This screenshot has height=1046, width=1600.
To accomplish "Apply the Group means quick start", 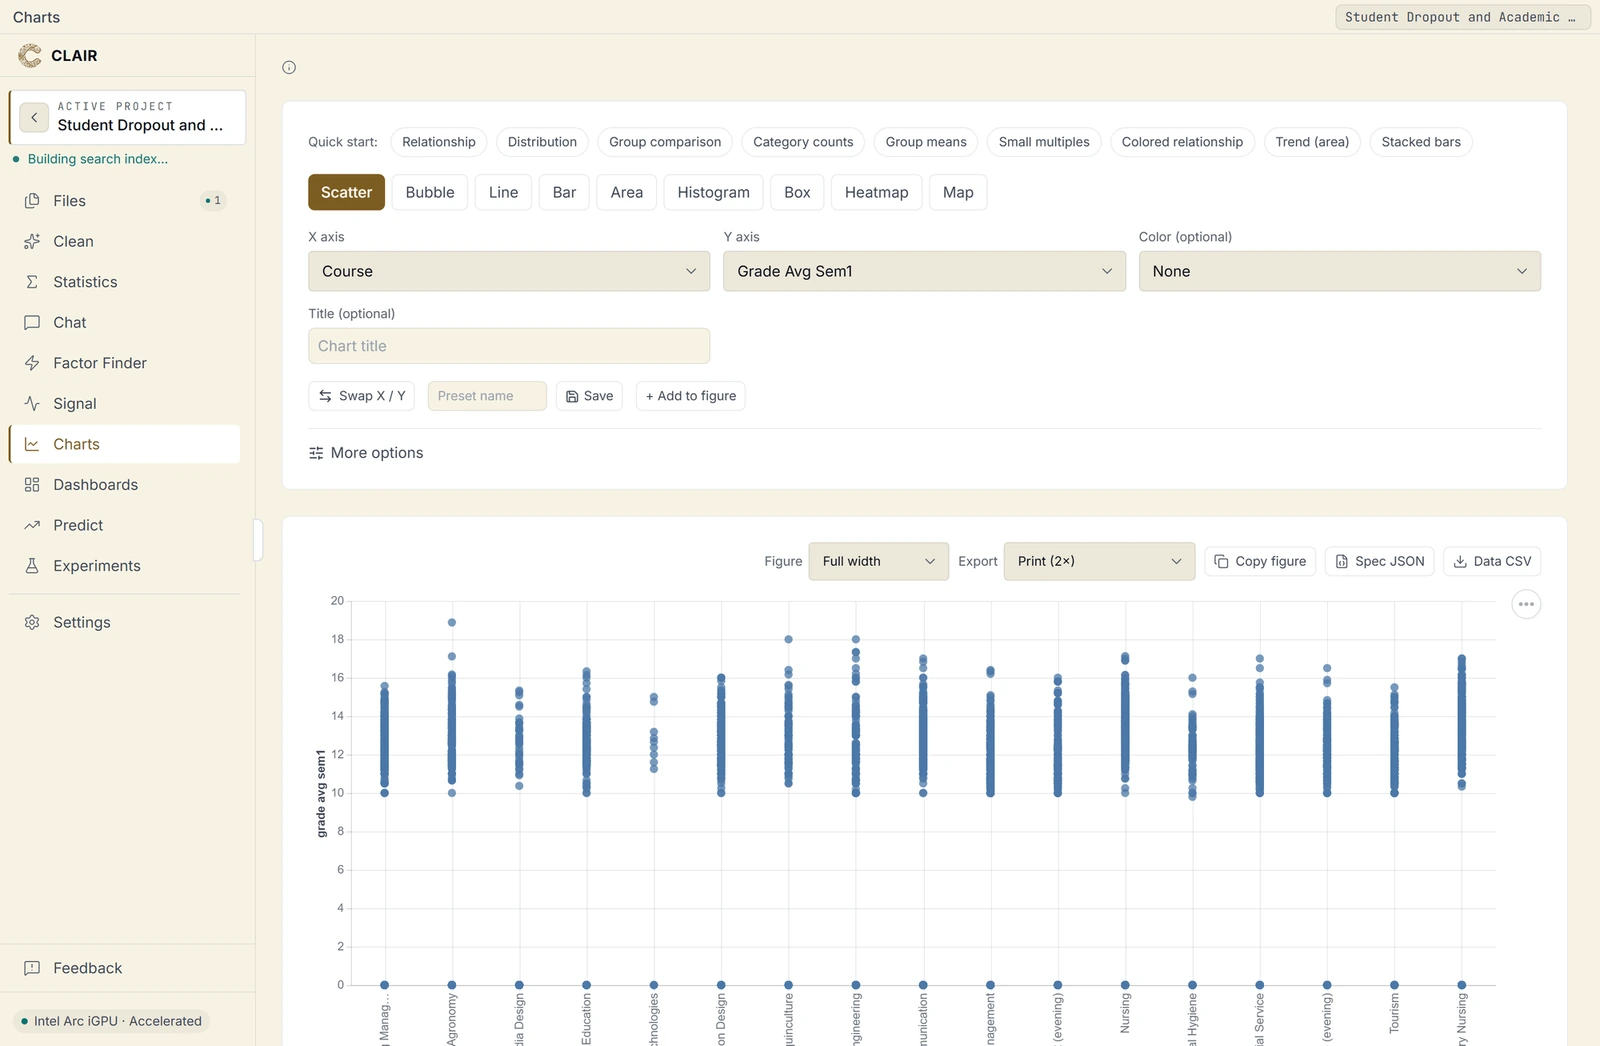I will coord(926,142).
